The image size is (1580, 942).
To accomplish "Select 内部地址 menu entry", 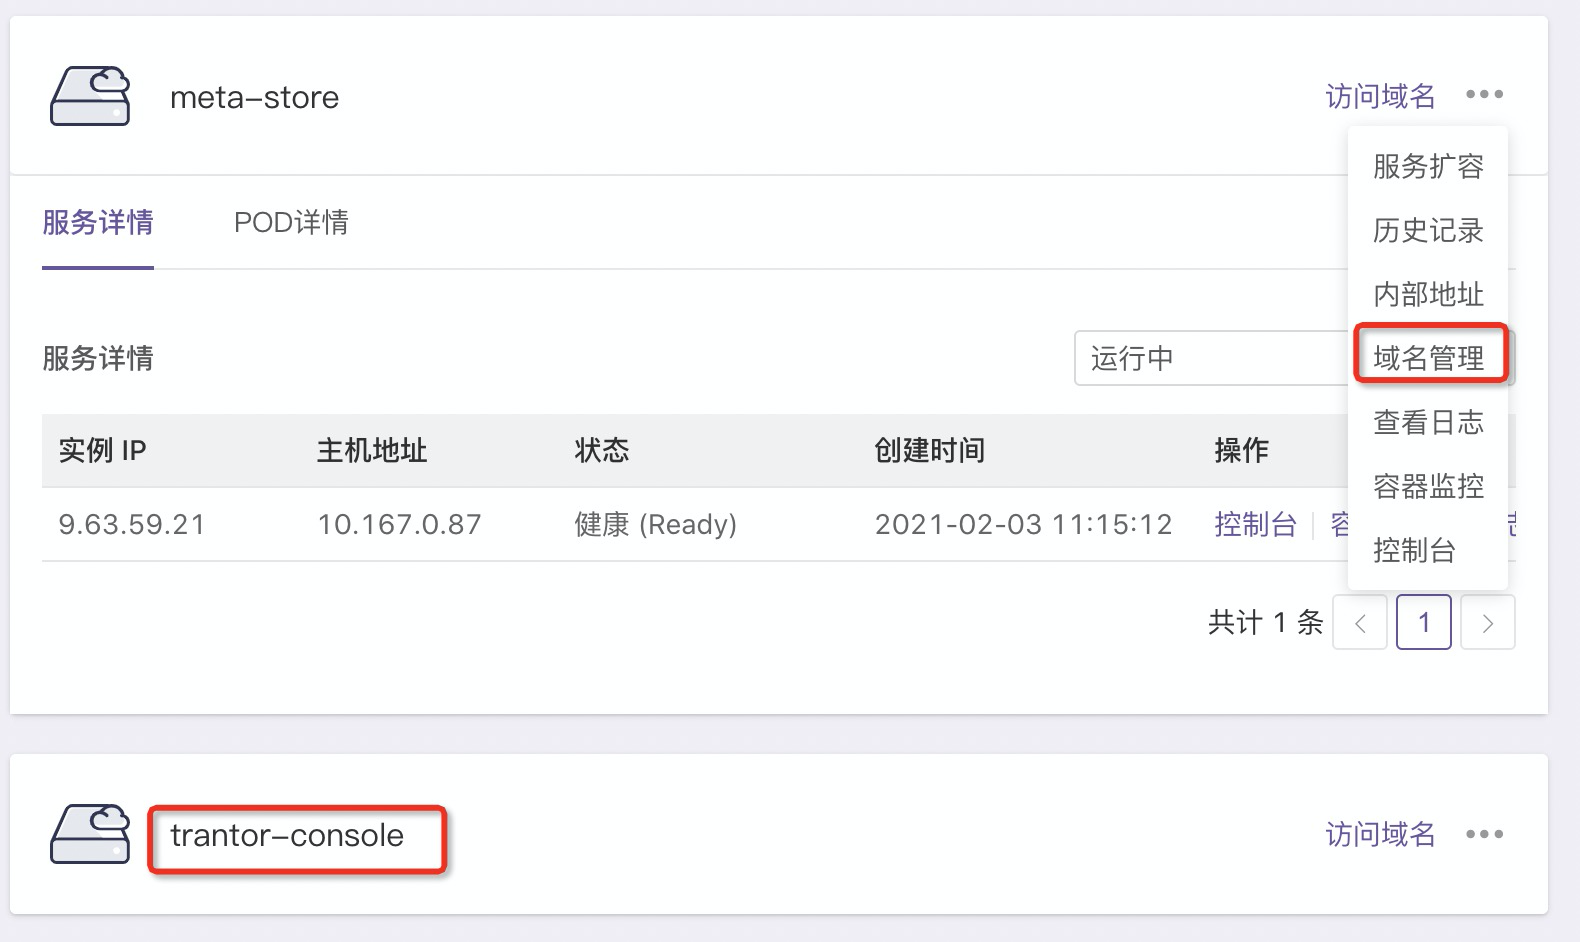I will 1428,294.
